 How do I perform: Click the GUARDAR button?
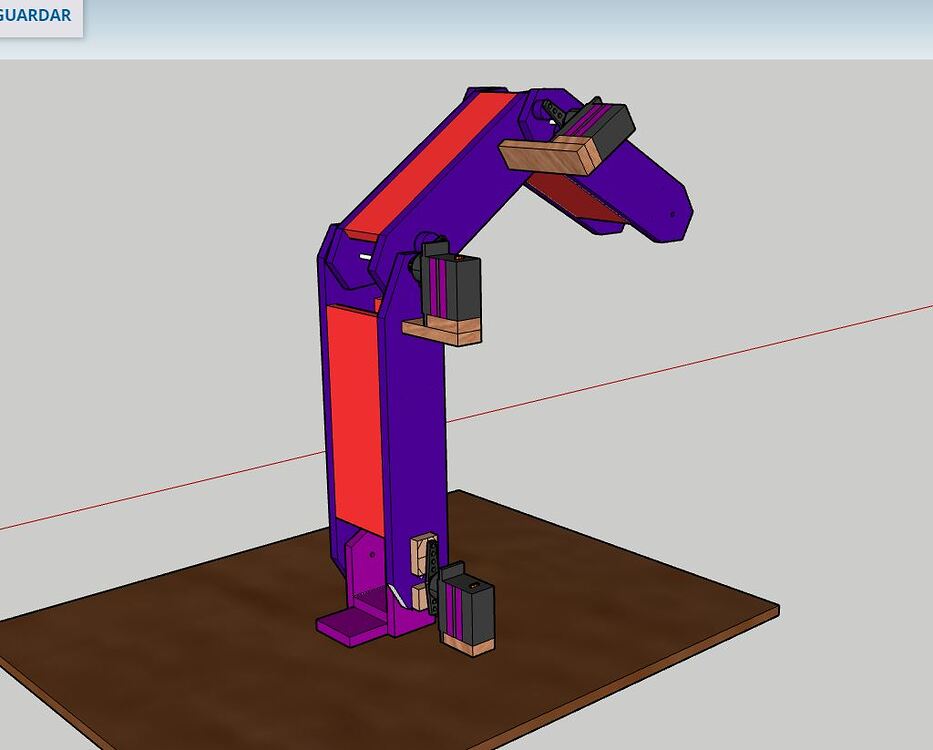(x=35, y=15)
